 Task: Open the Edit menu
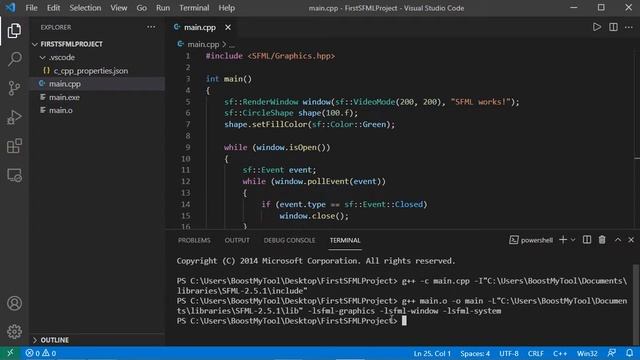53,8
